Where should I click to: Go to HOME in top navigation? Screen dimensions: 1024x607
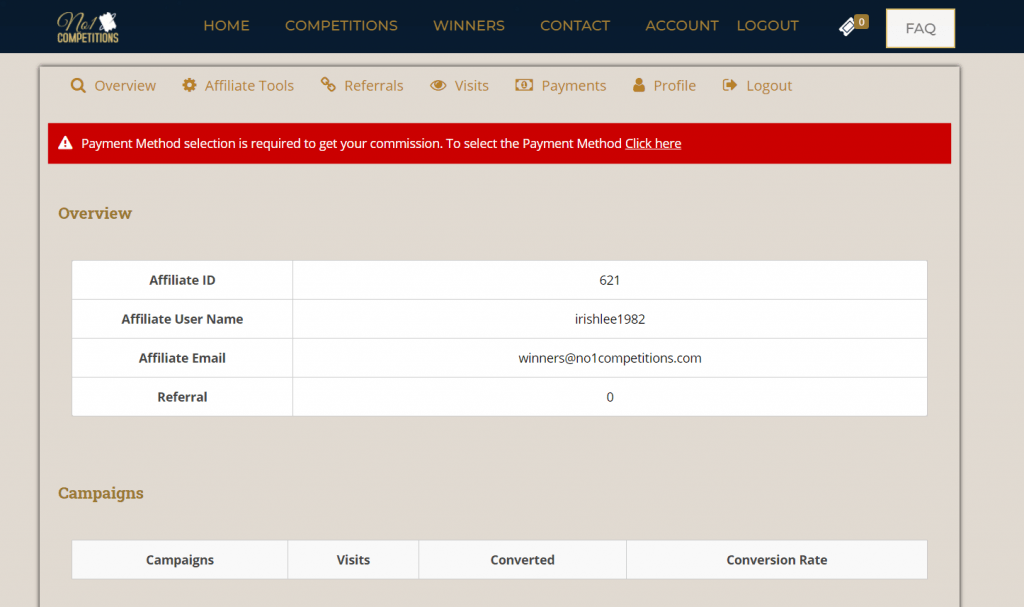227,25
